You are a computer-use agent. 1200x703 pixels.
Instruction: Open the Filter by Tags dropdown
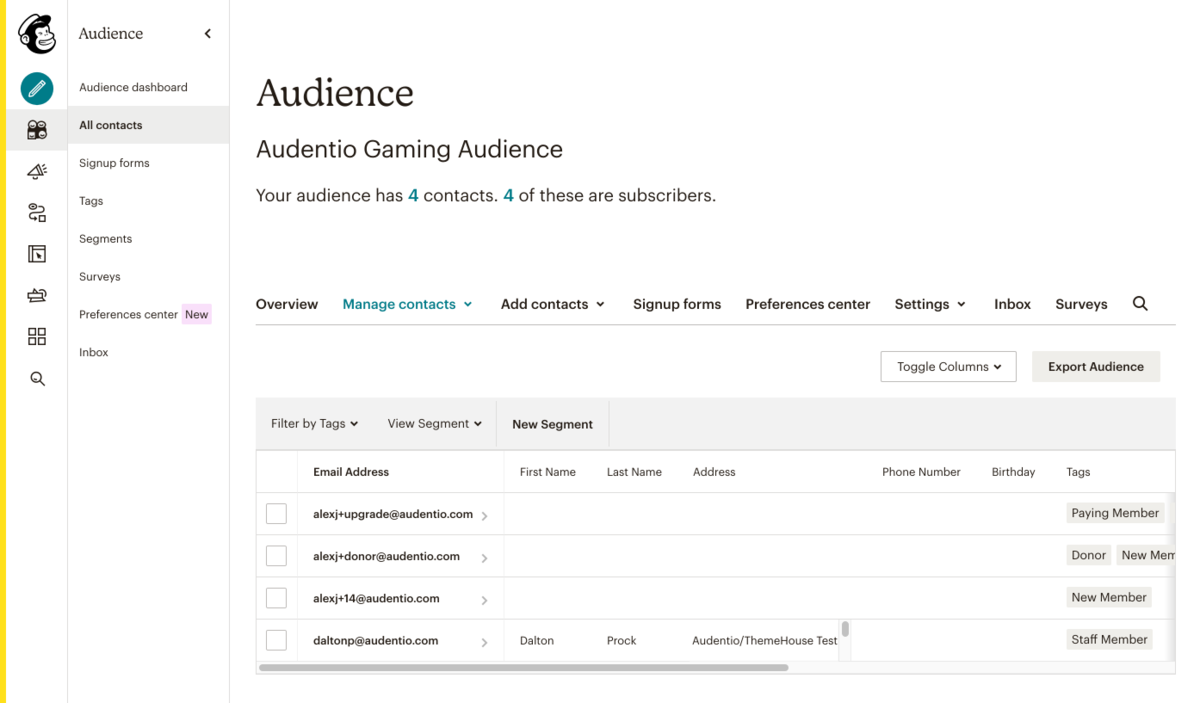[x=314, y=424]
